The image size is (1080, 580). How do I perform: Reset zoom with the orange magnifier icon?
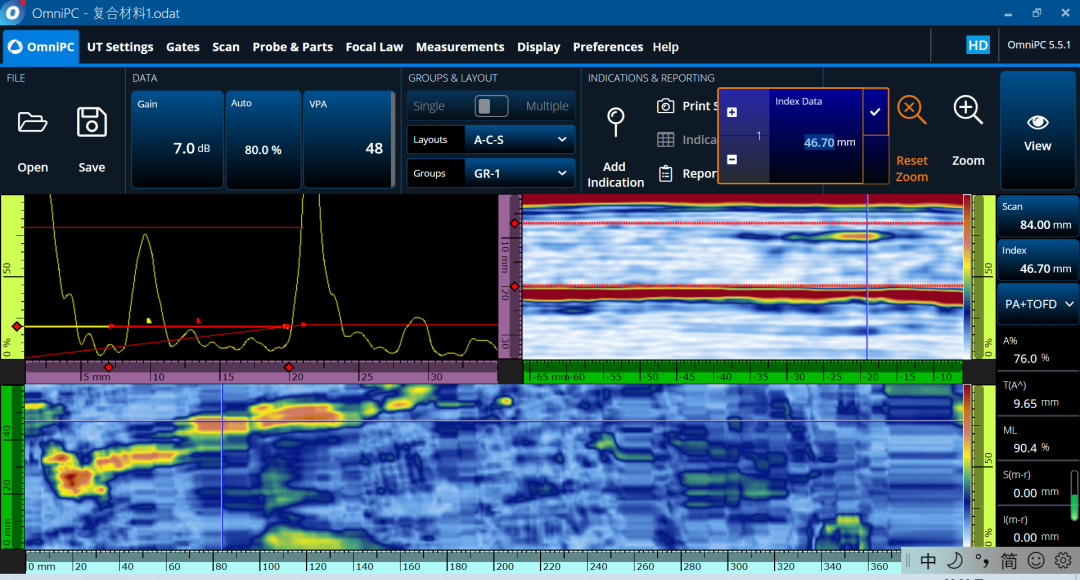pyautogui.click(x=911, y=110)
